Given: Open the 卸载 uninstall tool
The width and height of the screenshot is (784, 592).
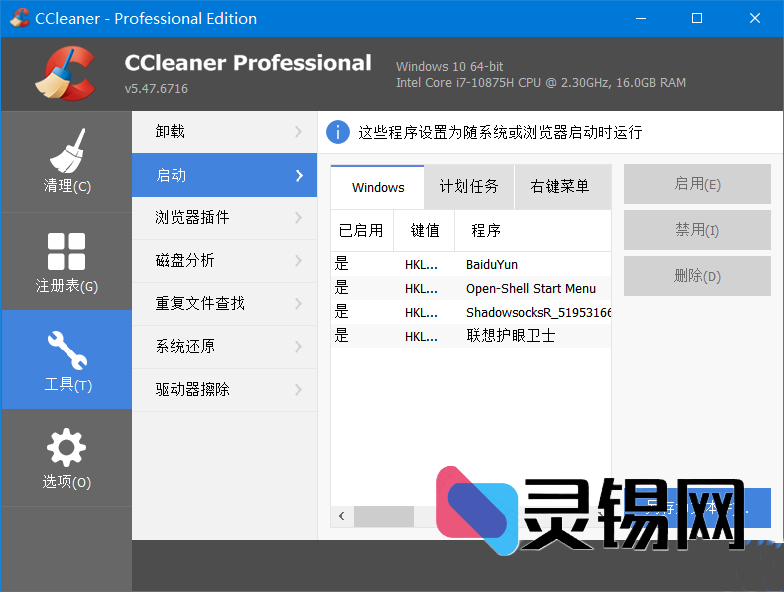Looking at the screenshot, I should (x=224, y=132).
